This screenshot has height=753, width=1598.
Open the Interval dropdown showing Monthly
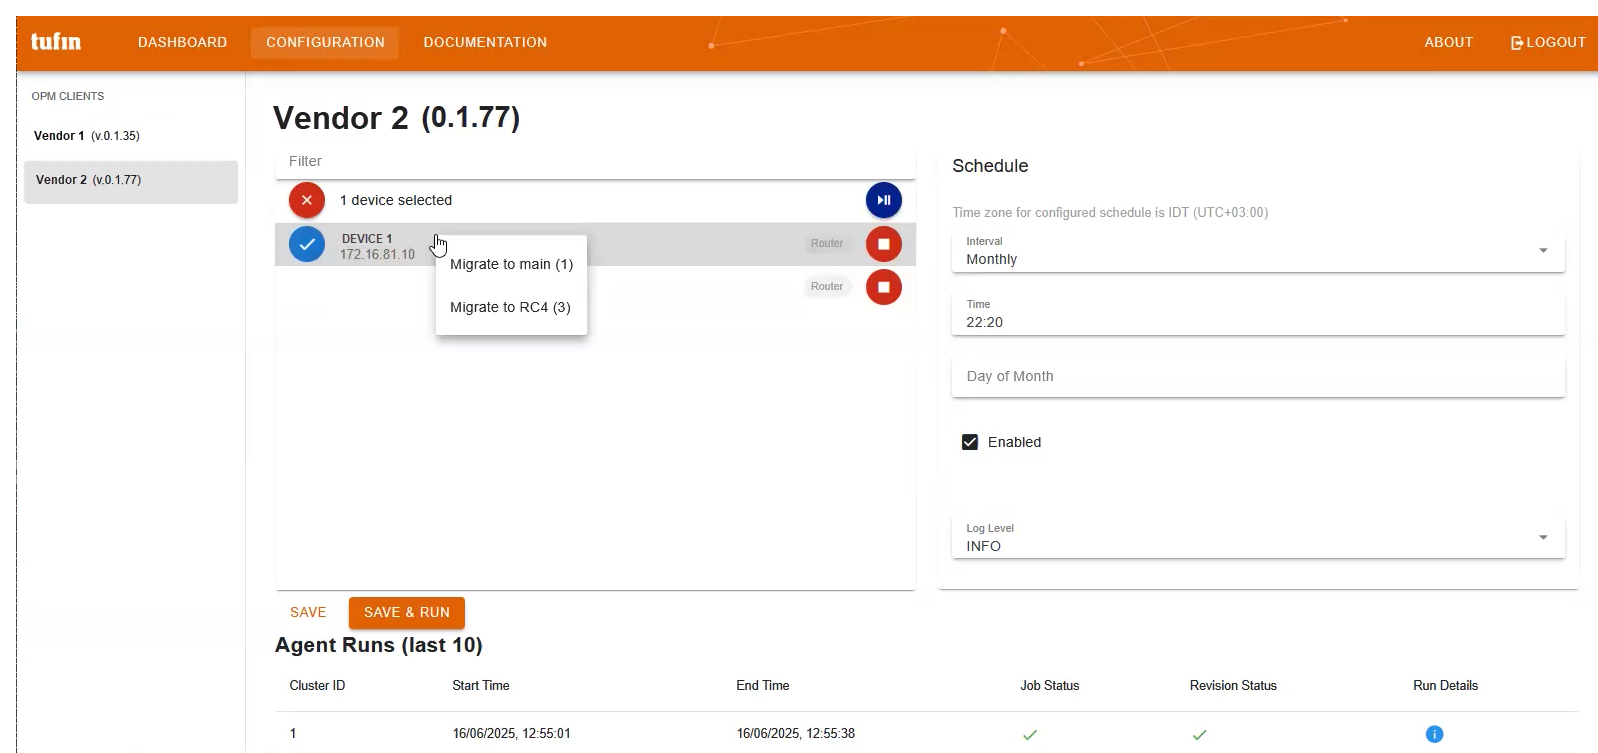1257,251
